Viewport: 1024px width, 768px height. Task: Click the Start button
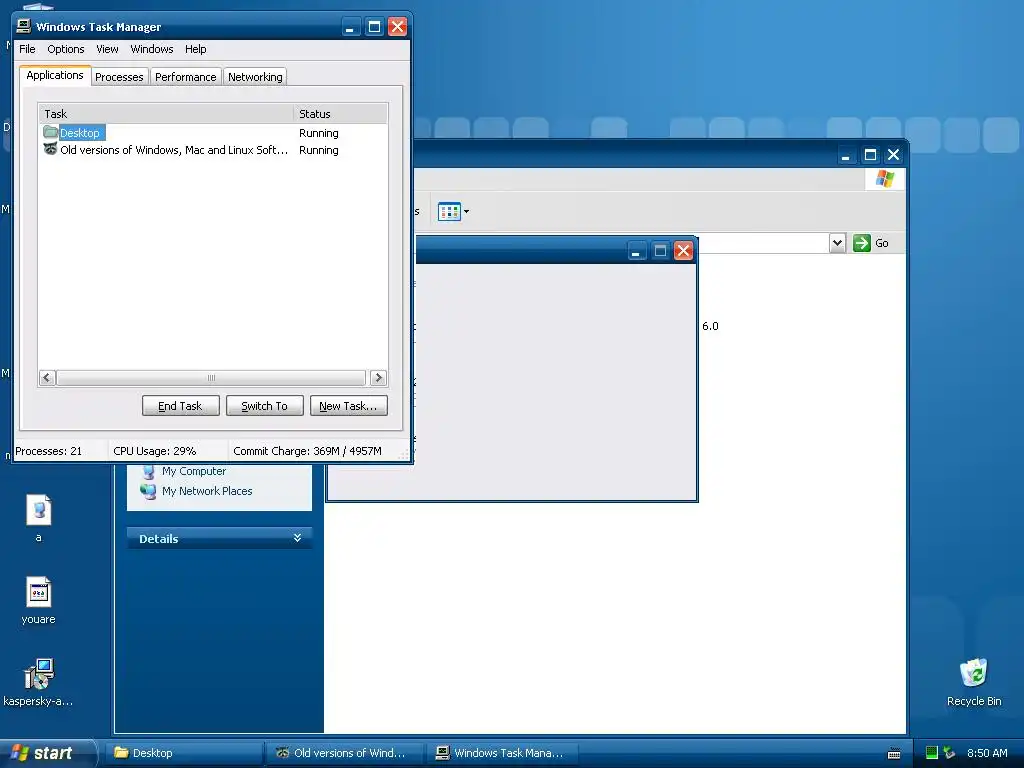coord(47,753)
